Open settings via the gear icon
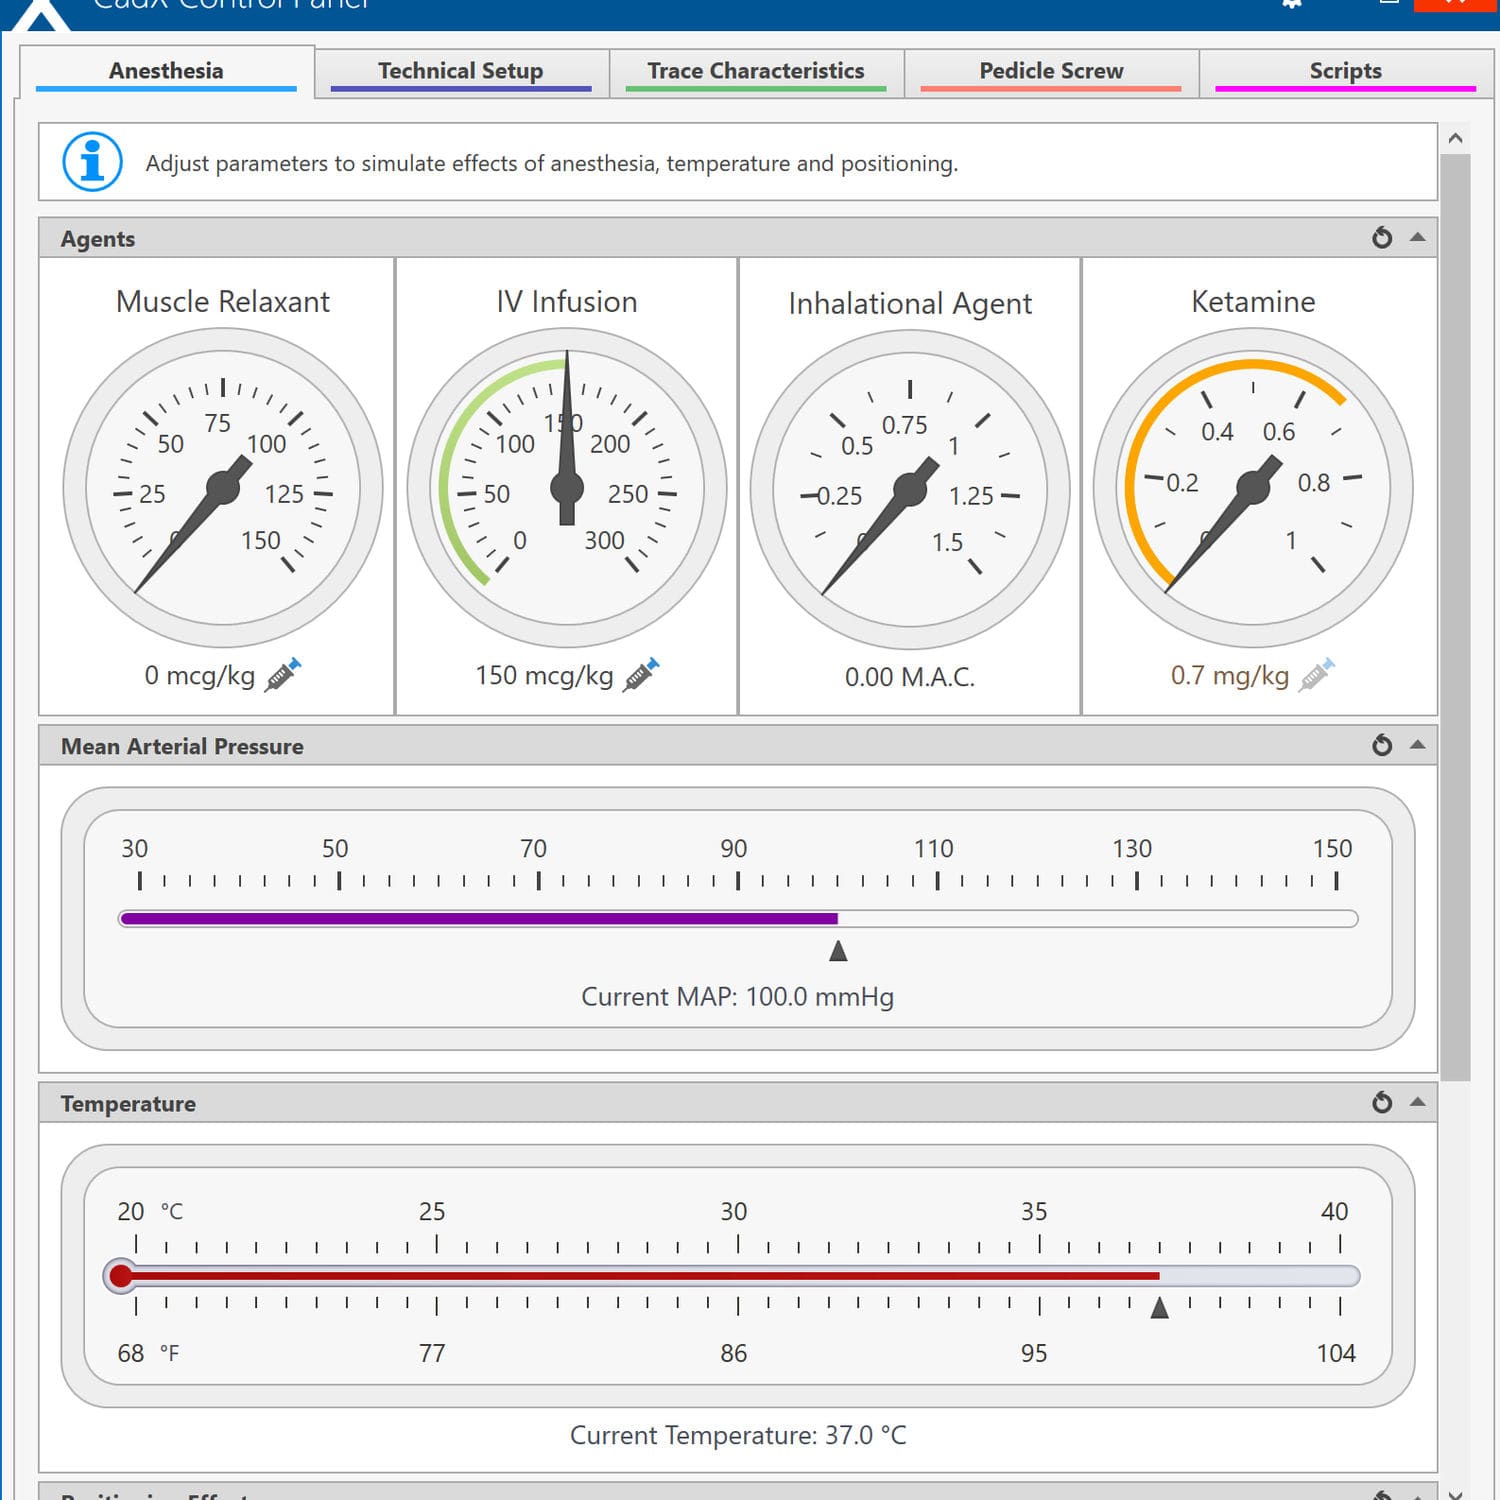The image size is (1500, 1500). (1291, 5)
